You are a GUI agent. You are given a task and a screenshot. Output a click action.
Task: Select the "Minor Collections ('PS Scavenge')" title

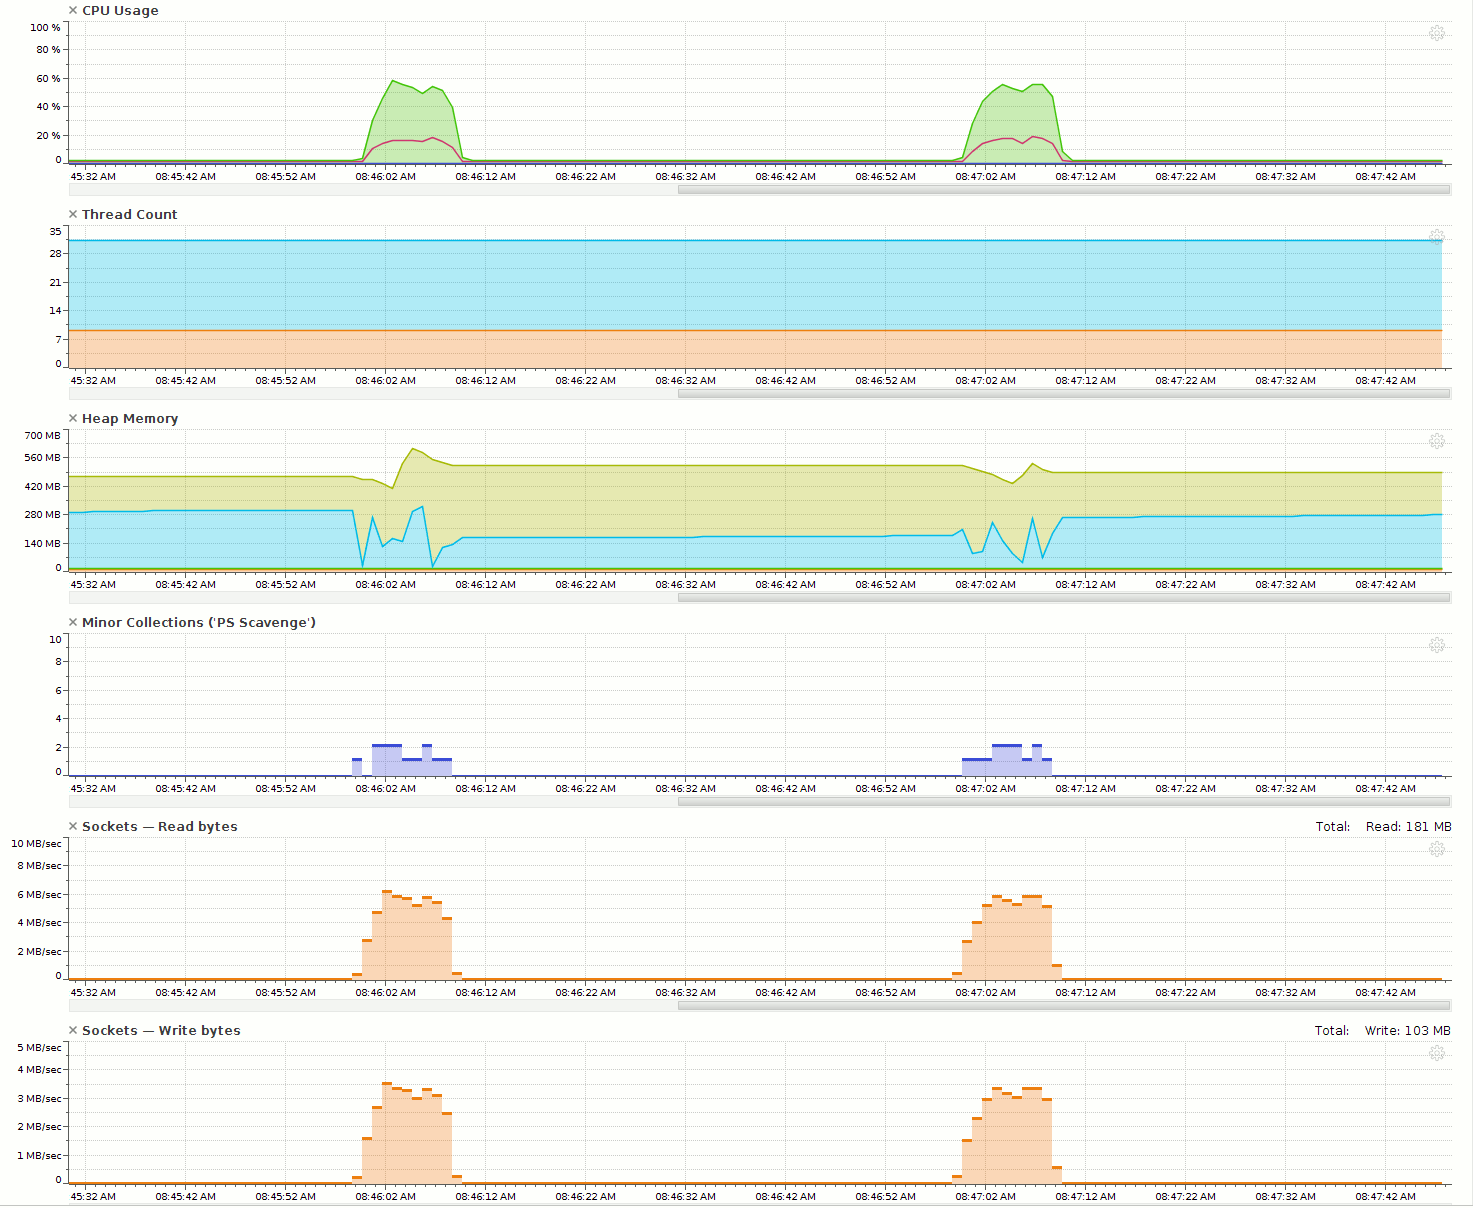199,622
